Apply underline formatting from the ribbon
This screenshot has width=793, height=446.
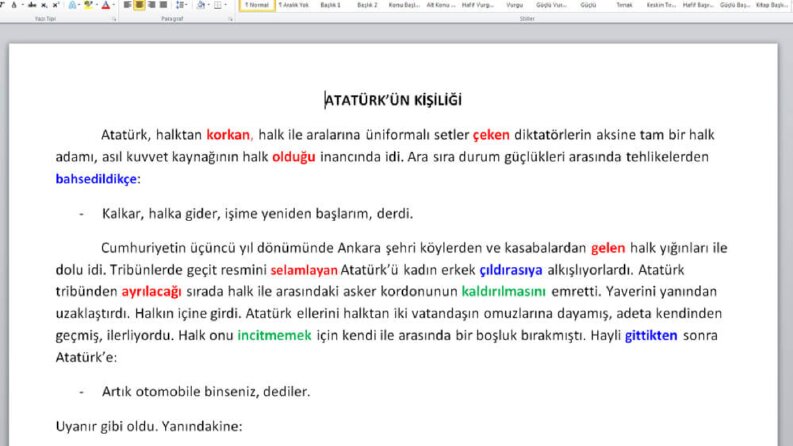(x=14, y=5)
